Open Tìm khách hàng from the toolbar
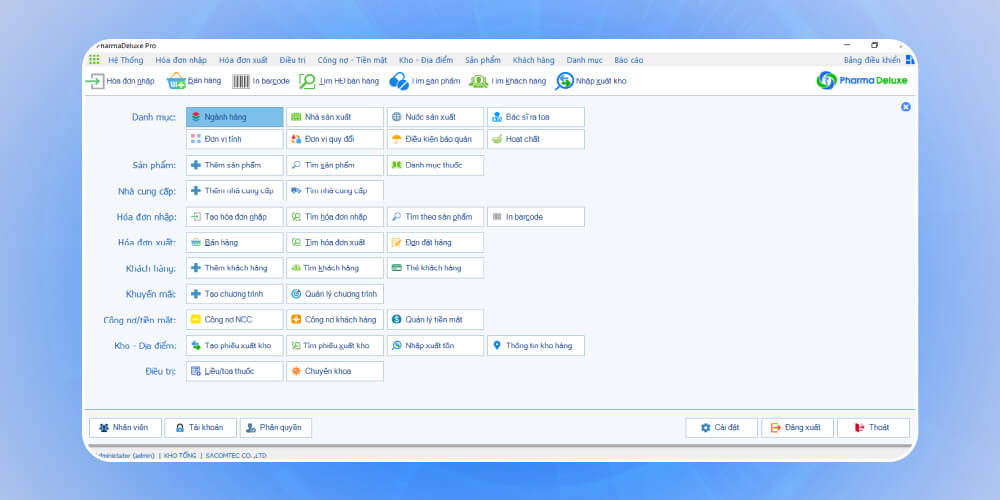Image resolution: width=1000 pixels, height=500 pixels. tap(479, 81)
